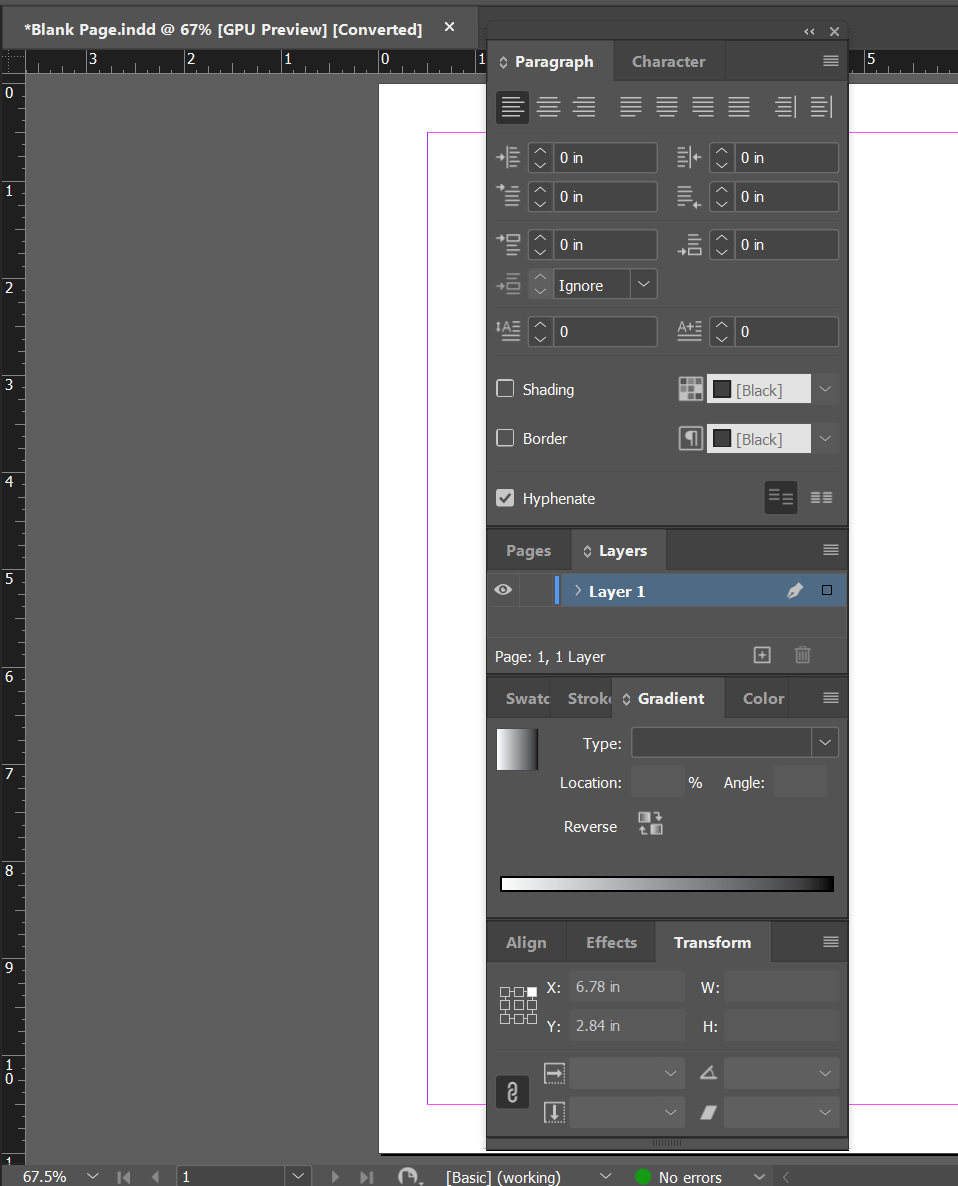Click the Y position field 2.84 in

627,1026
